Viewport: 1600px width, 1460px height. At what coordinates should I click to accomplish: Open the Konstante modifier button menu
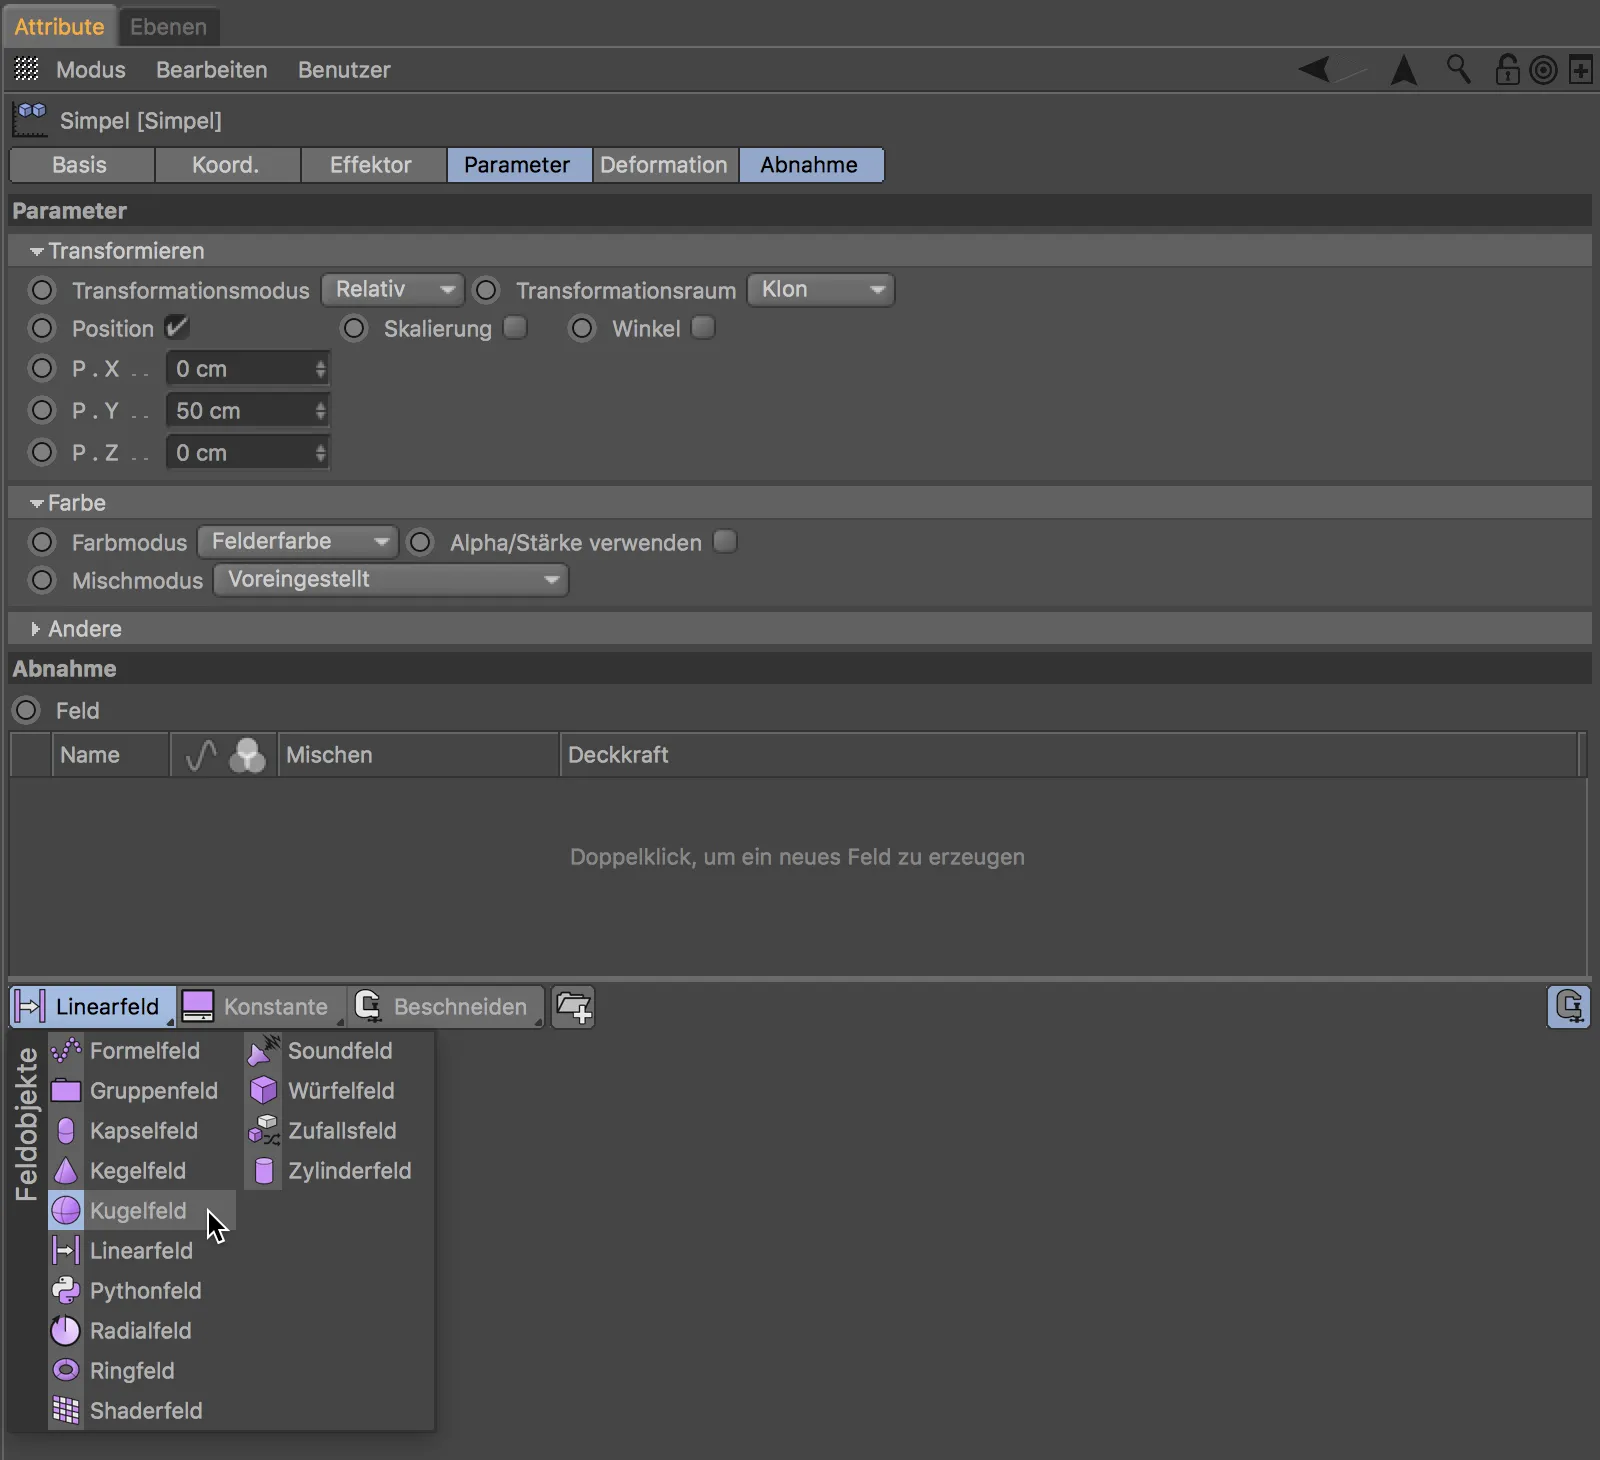point(262,1006)
